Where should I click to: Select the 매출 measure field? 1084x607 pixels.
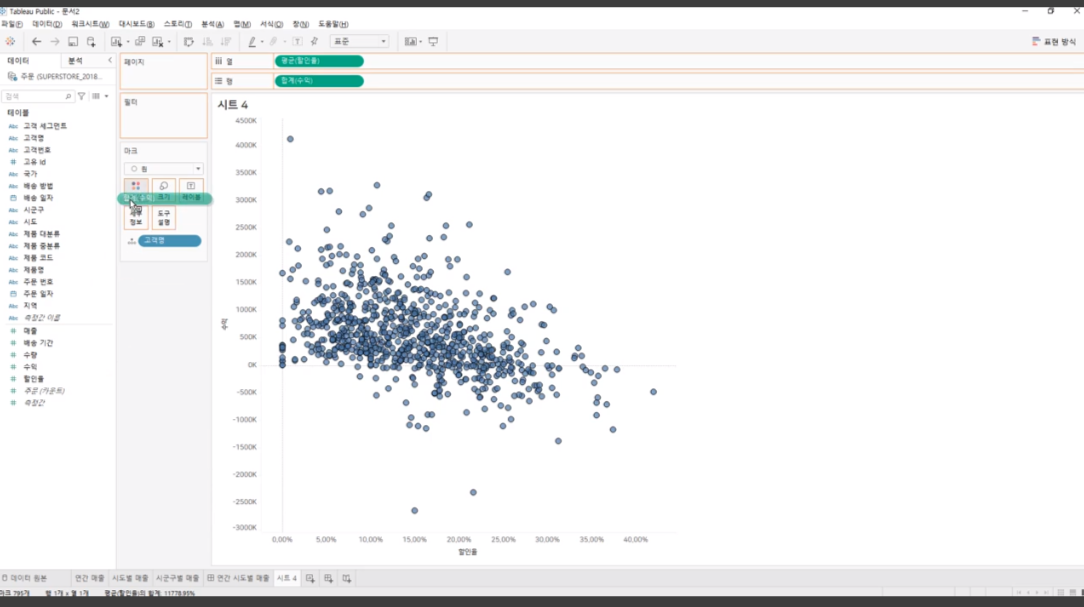(x=30, y=331)
